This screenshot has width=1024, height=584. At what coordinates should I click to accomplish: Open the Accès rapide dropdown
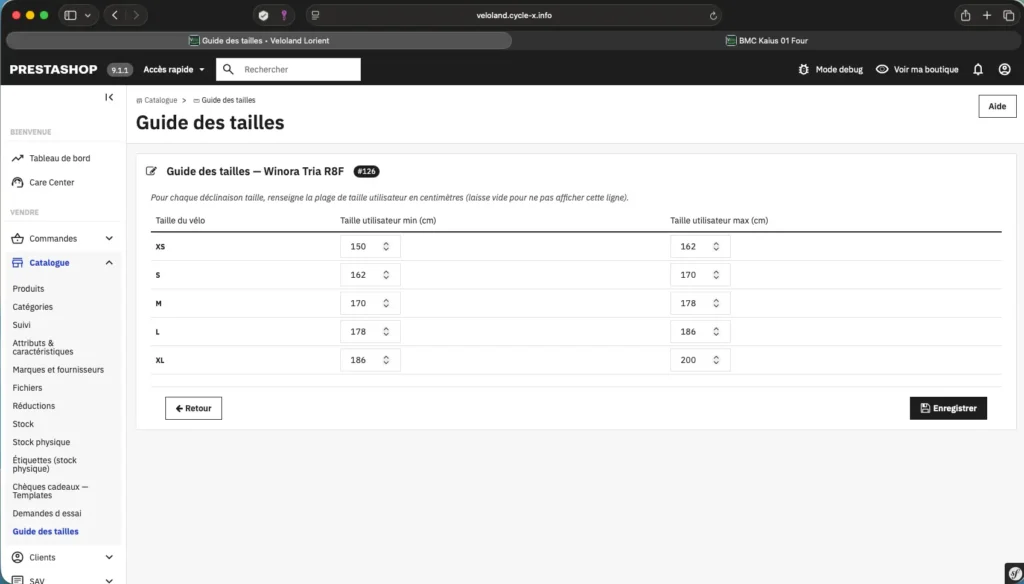(174, 69)
